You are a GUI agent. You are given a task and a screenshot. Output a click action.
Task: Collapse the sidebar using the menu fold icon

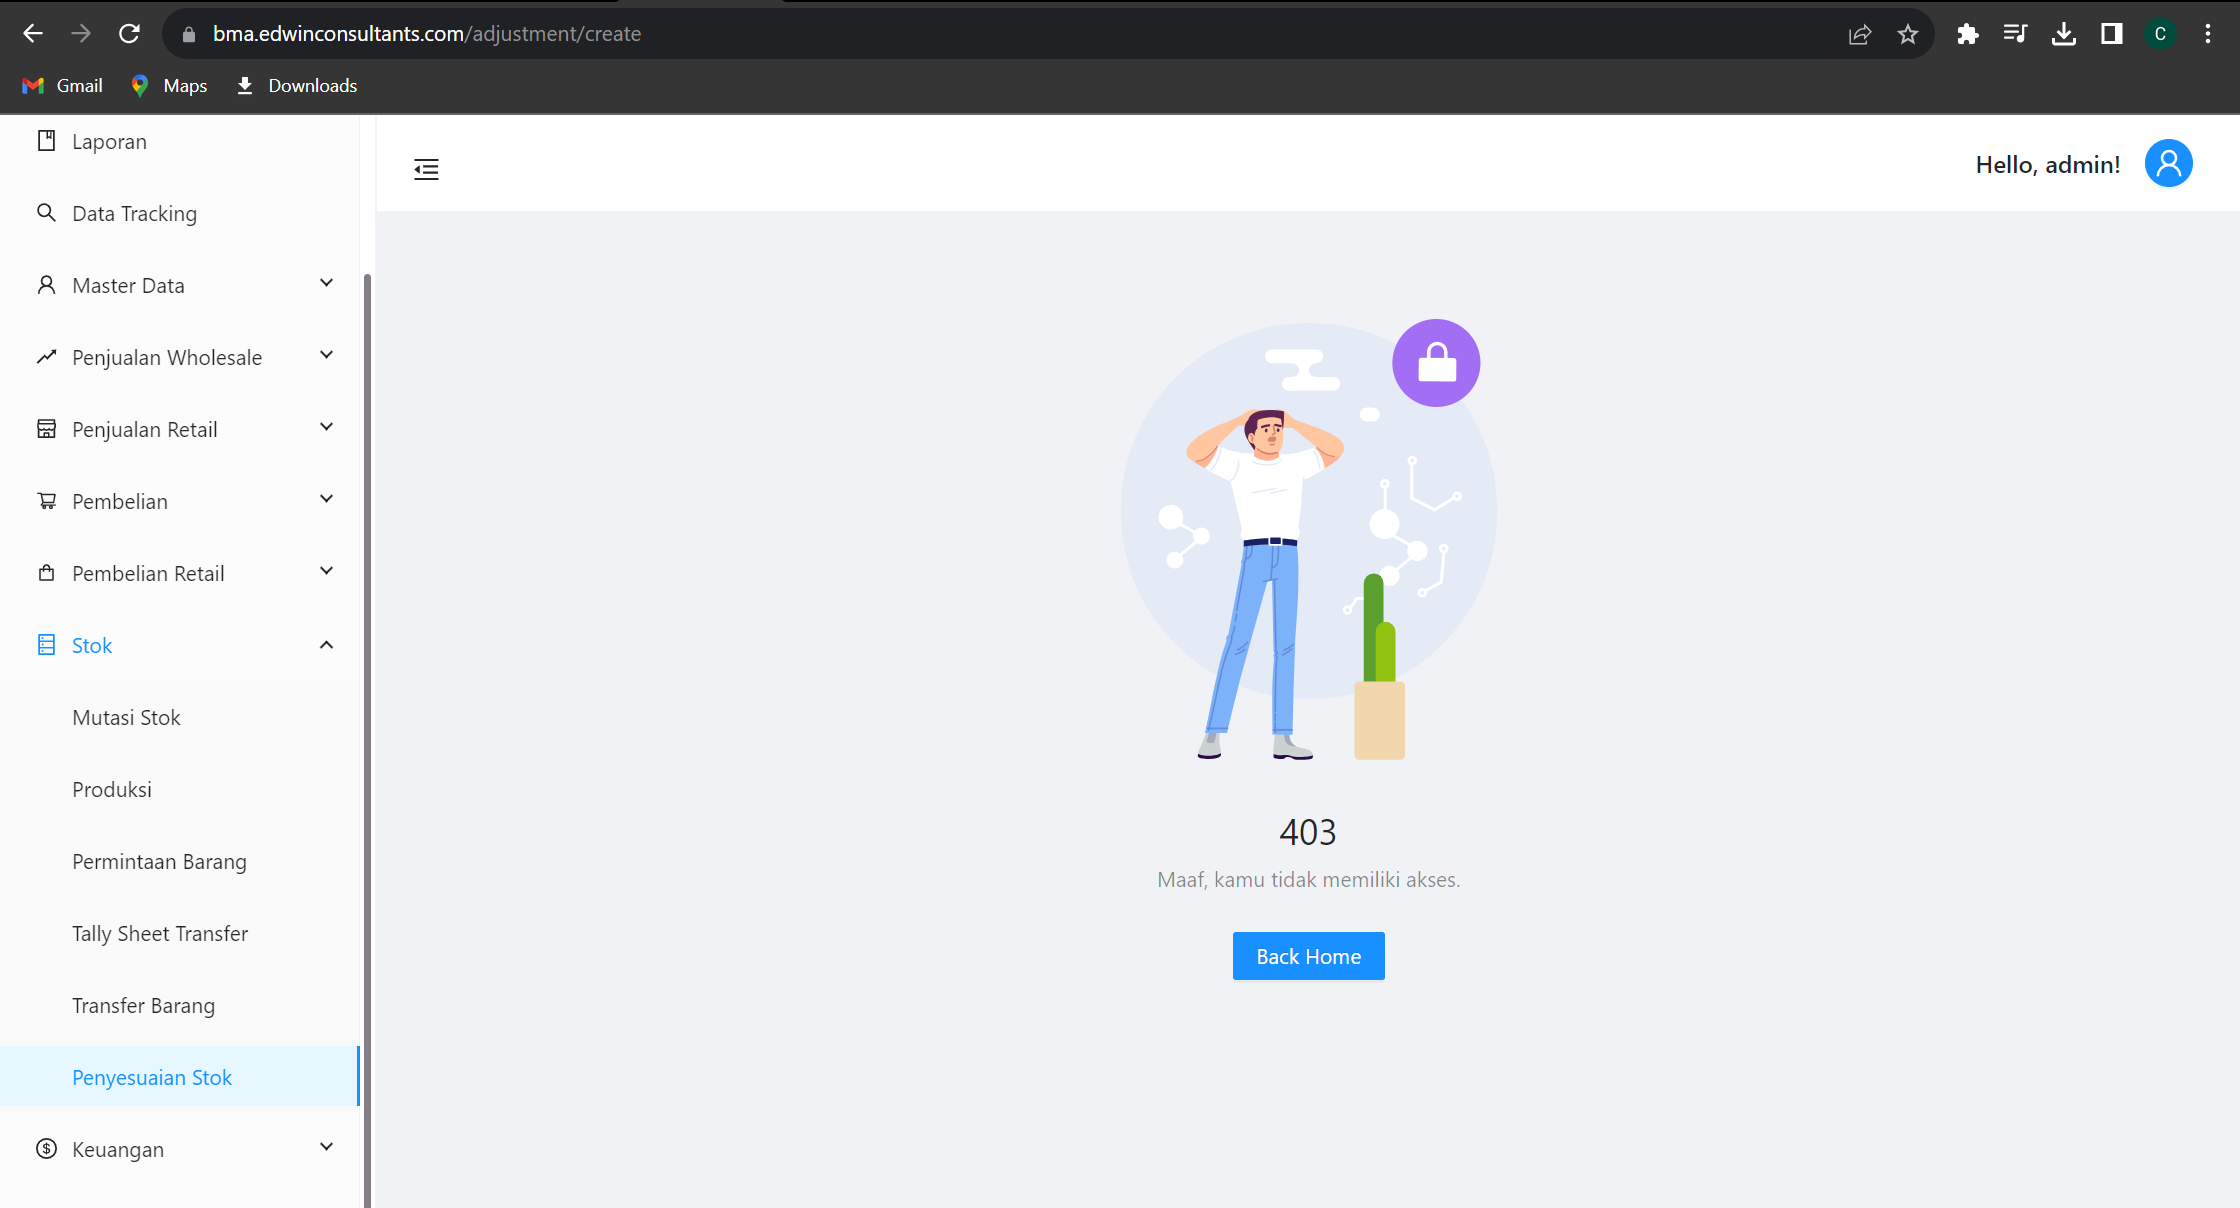[x=426, y=169]
